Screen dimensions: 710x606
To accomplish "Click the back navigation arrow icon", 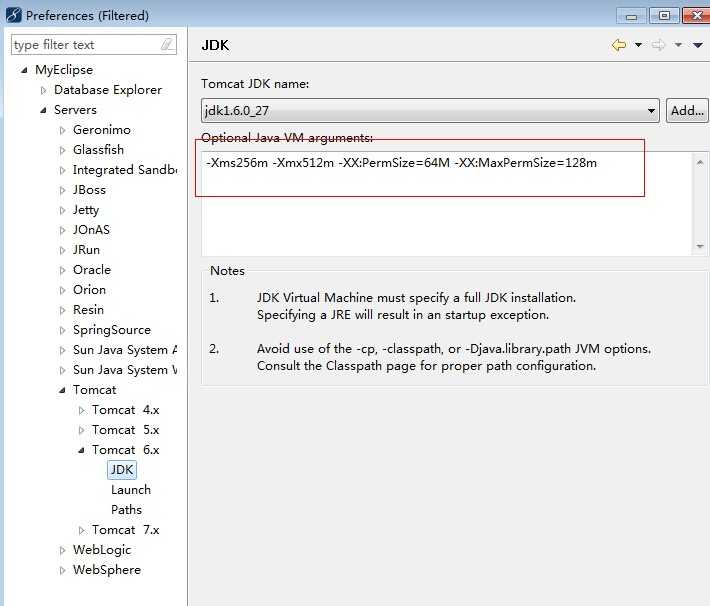I will pyautogui.click(x=619, y=45).
